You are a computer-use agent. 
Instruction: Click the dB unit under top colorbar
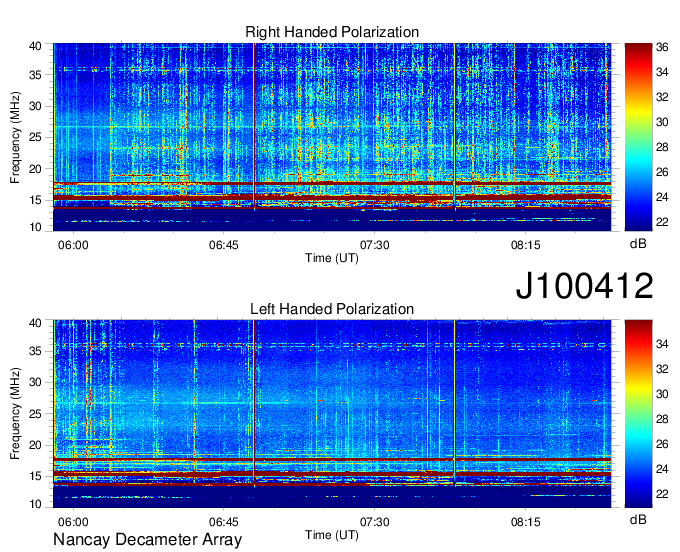click(638, 244)
